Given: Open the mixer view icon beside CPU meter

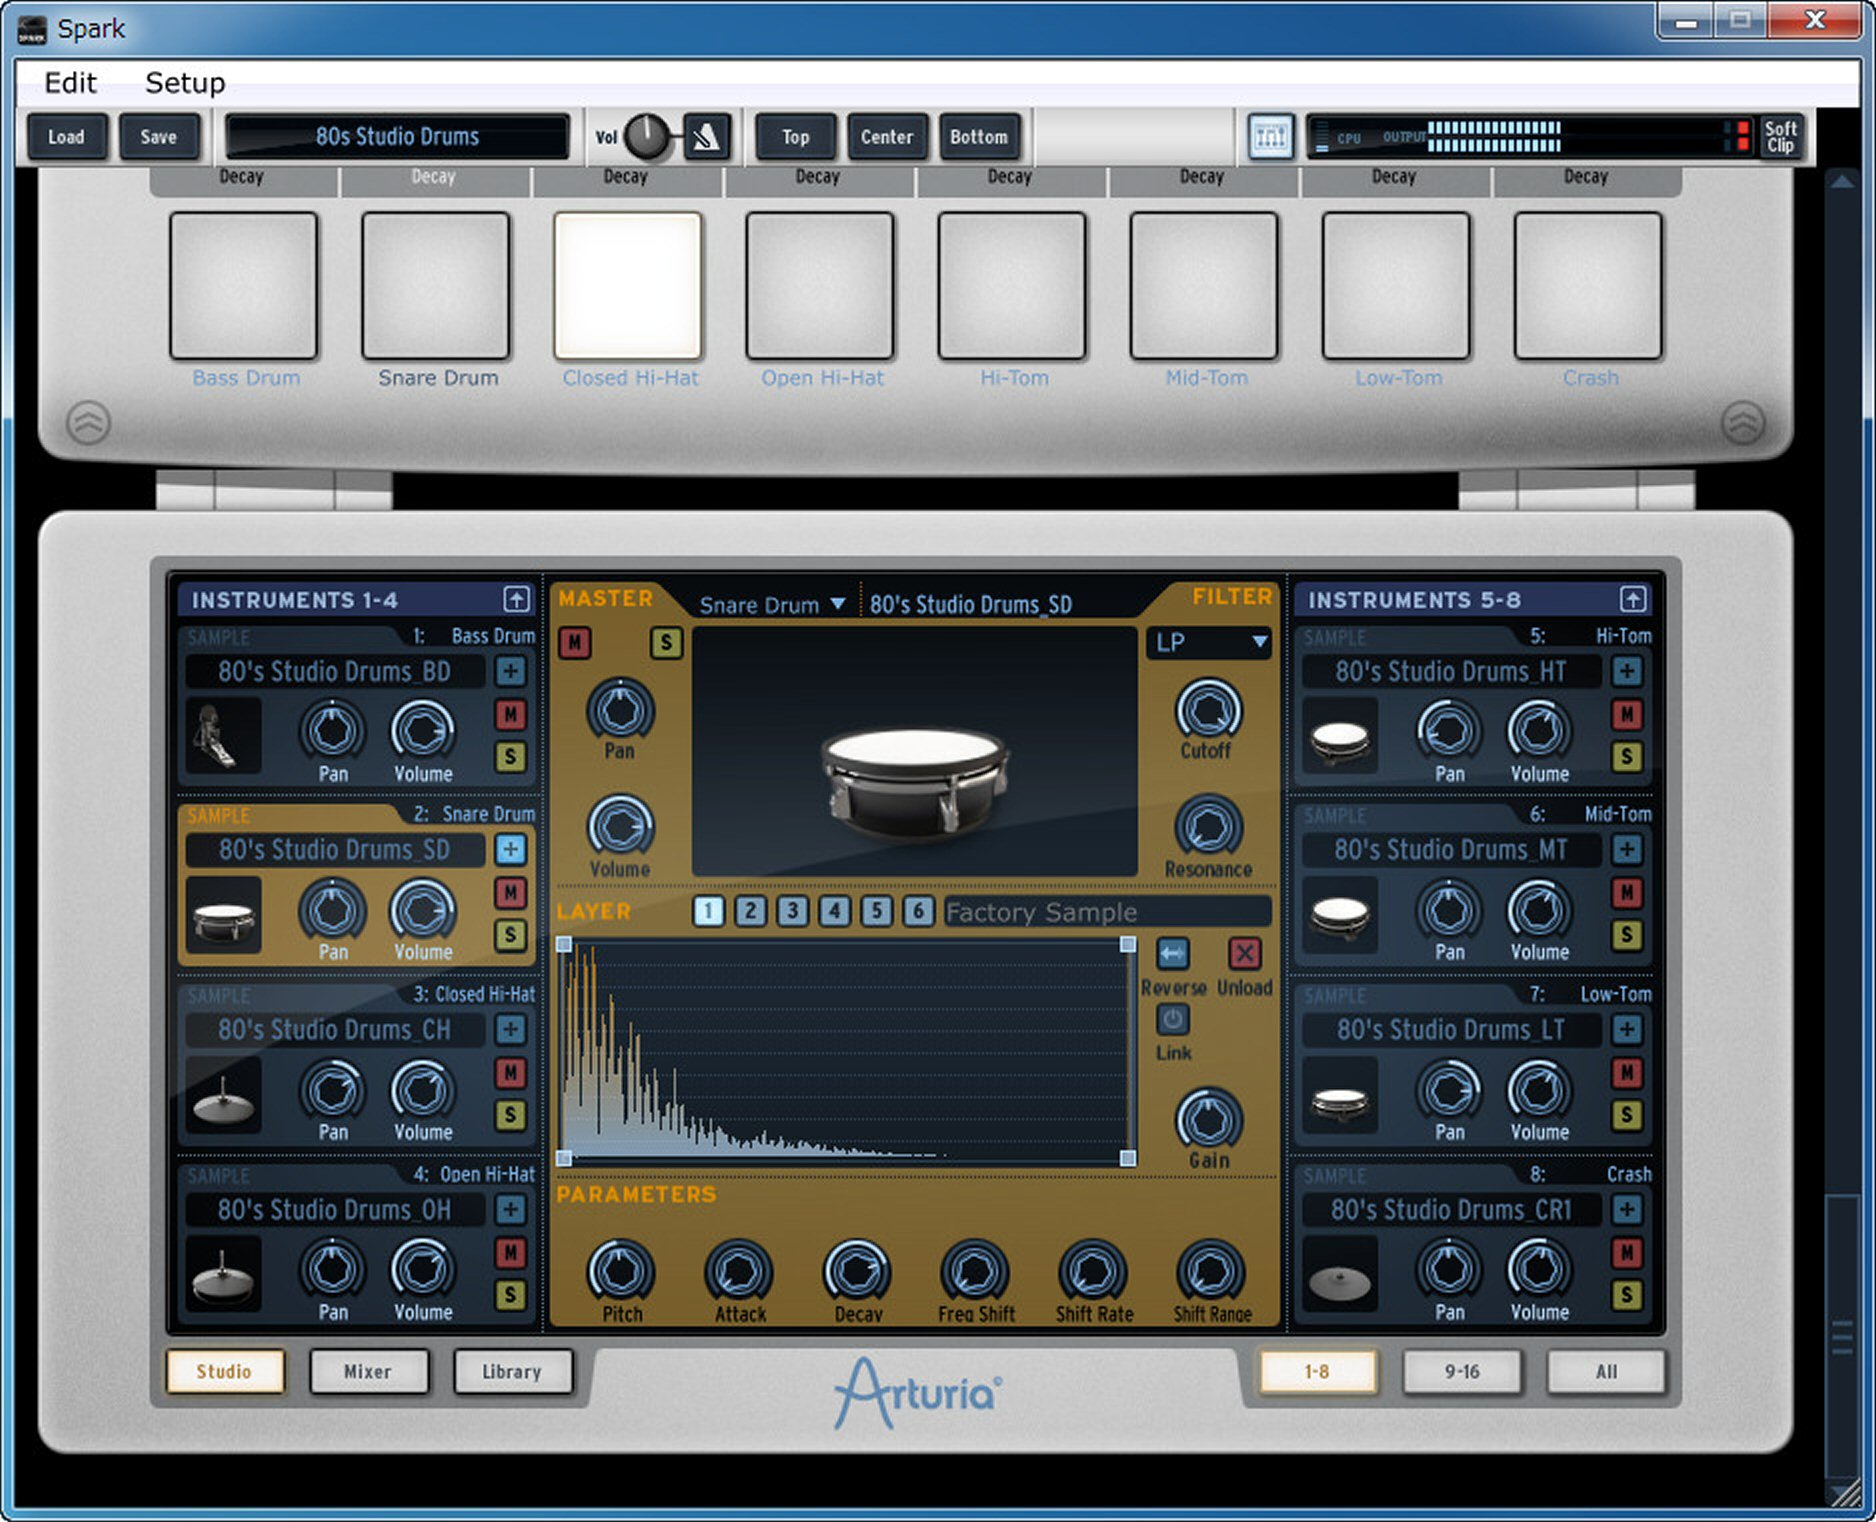Looking at the screenshot, I should [x=1271, y=137].
